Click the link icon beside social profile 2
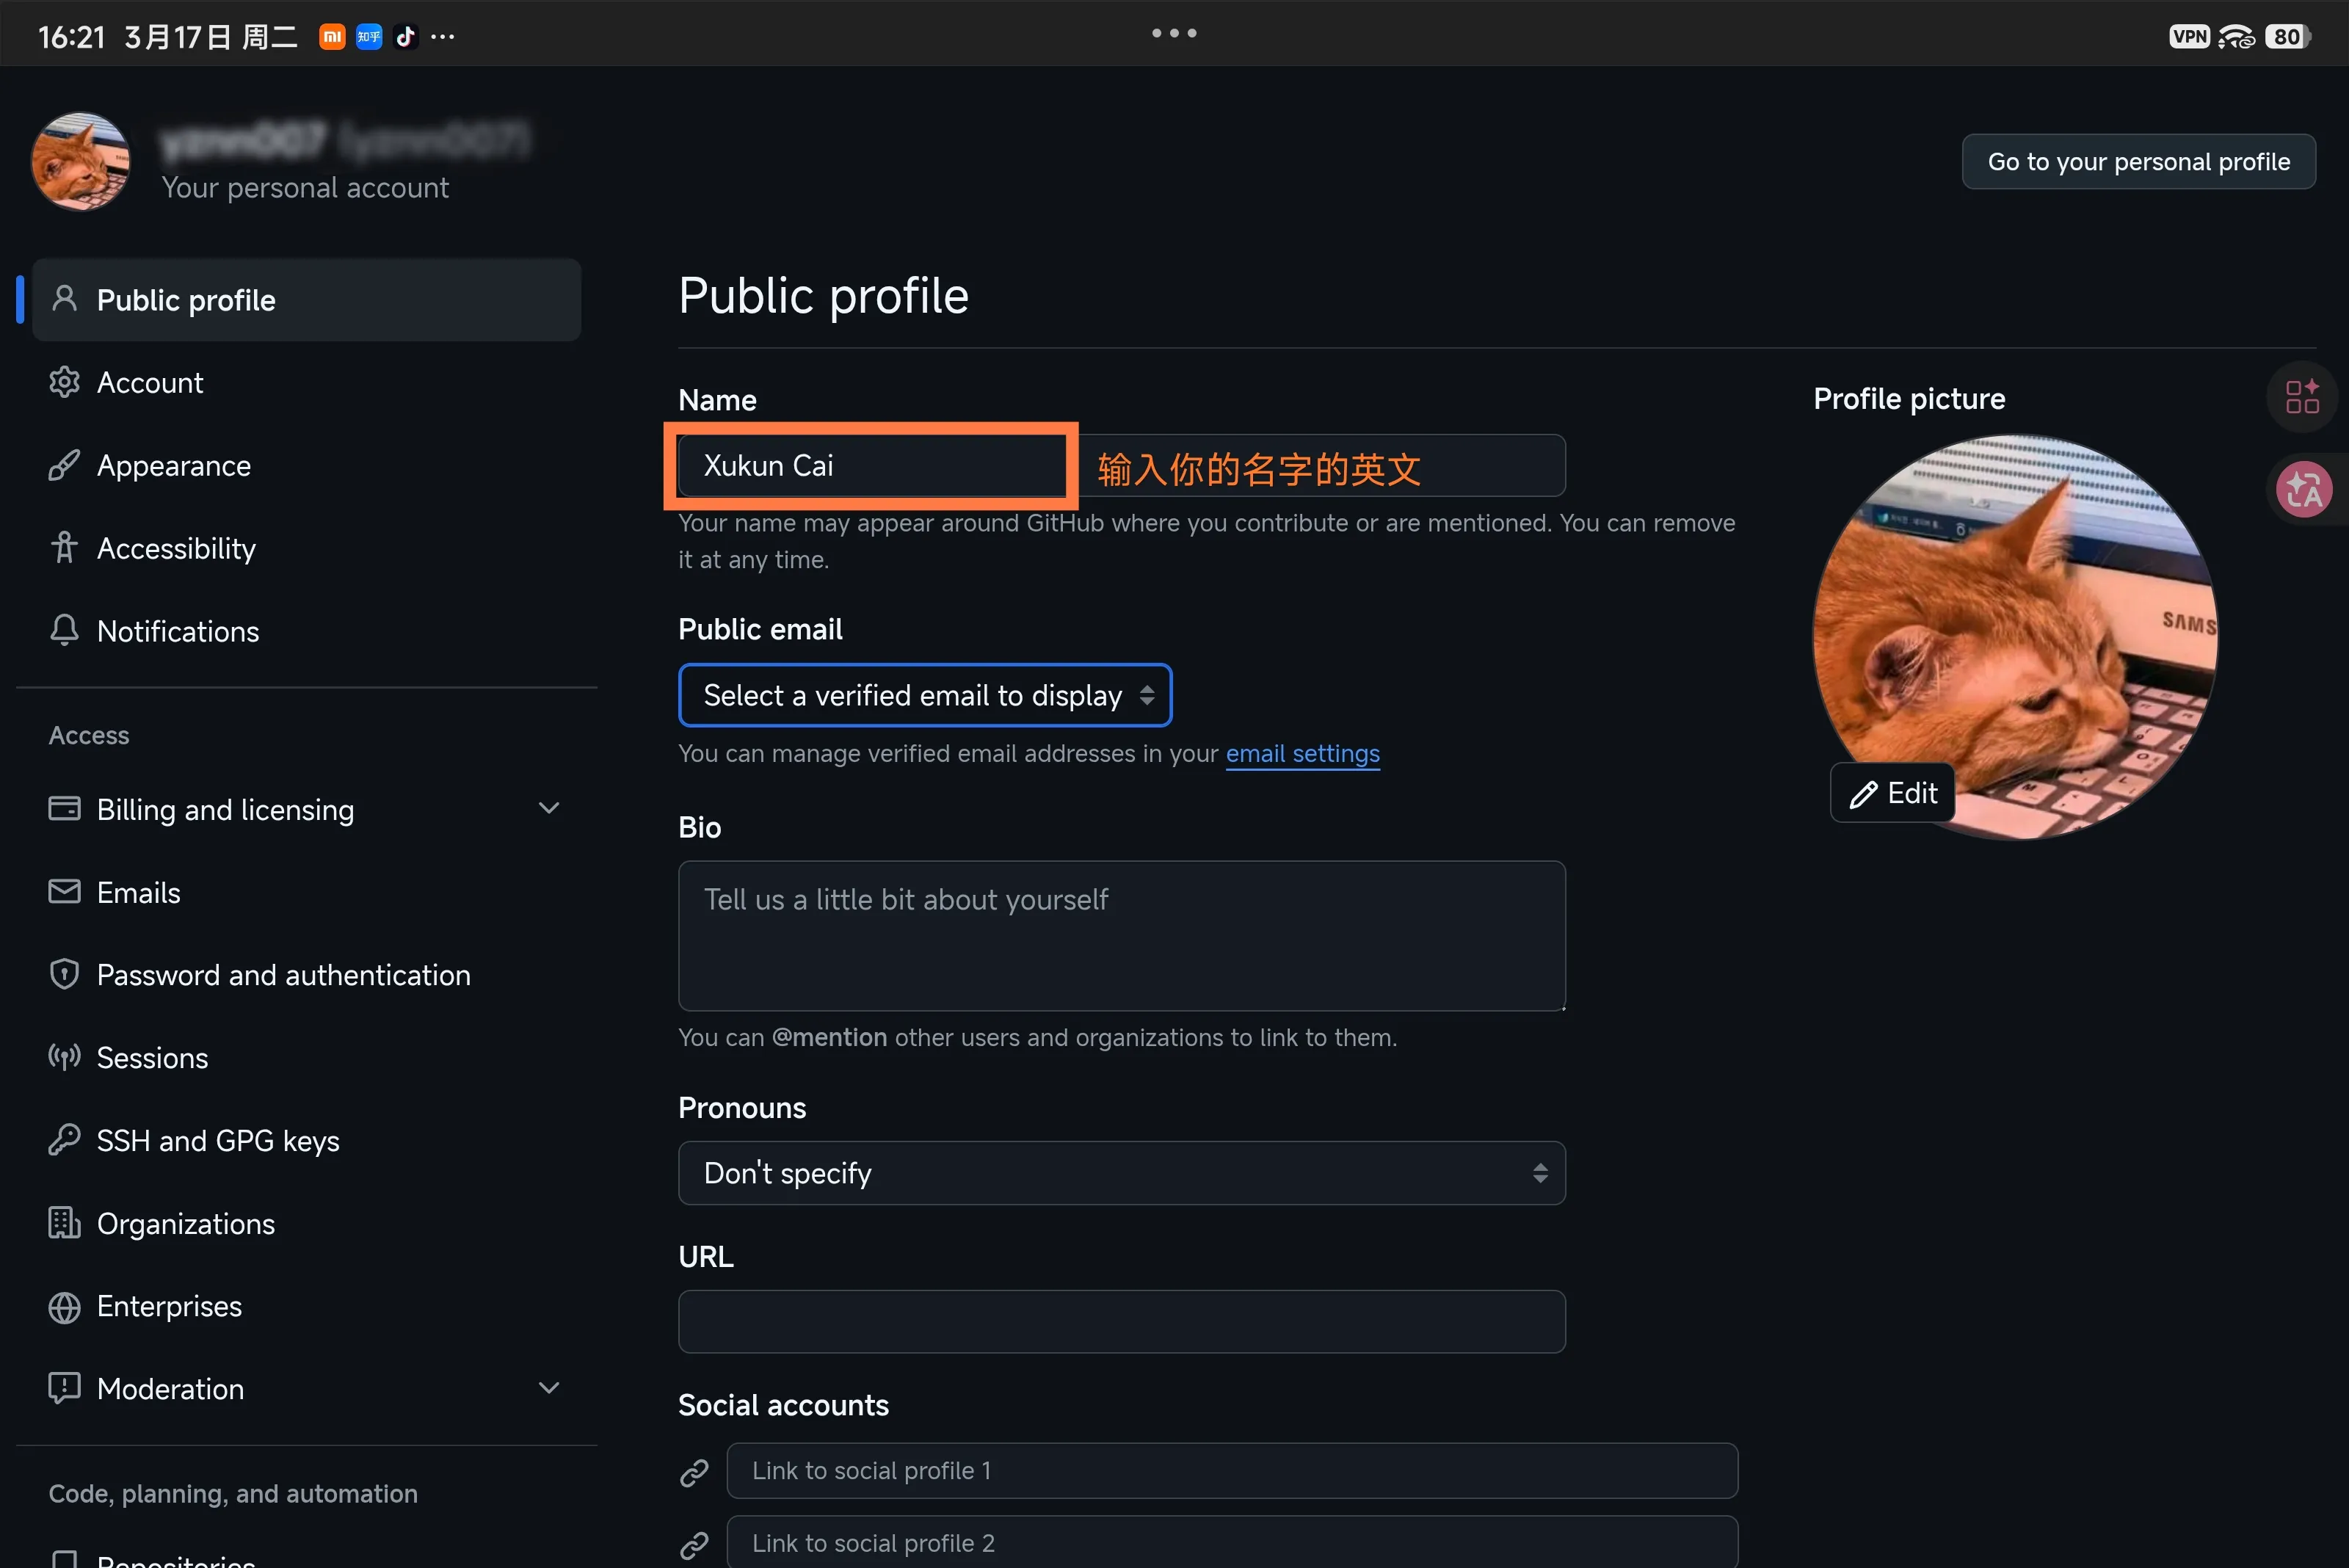The image size is (2349, 1568). (694, 1545)
